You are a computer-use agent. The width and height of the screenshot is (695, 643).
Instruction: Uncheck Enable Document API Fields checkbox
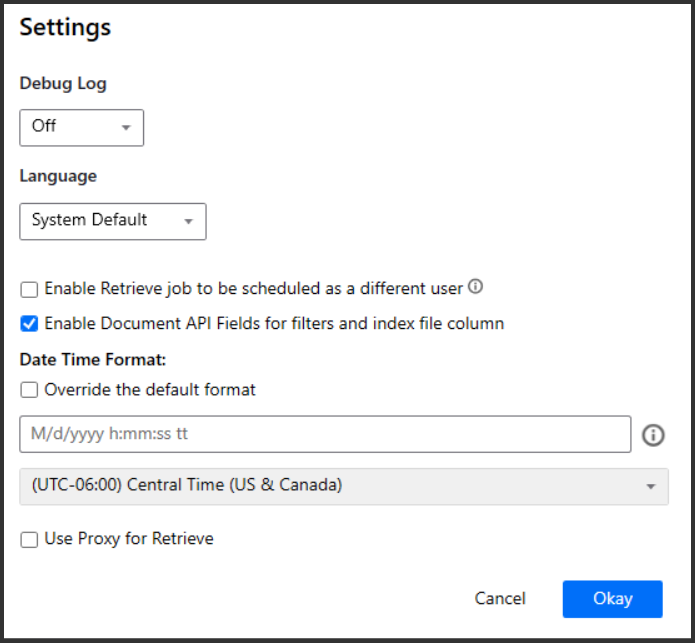[30, 324]
